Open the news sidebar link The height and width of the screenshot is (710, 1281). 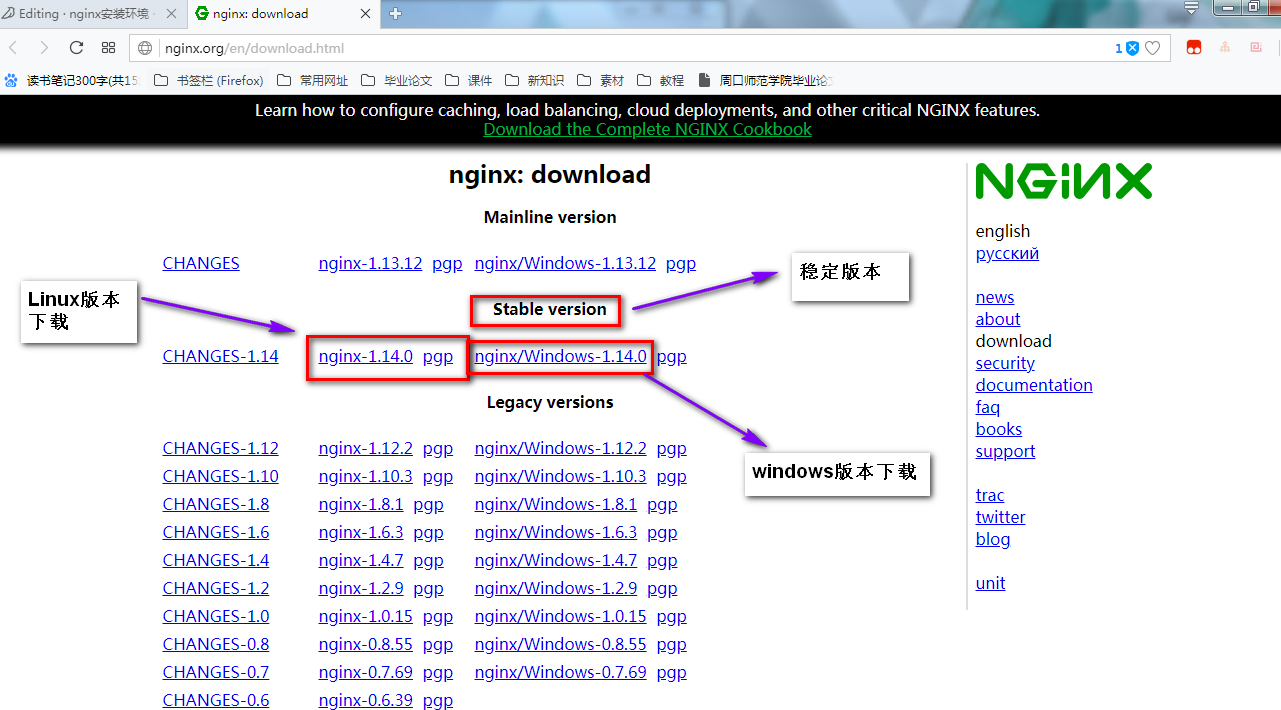pos(995,297)
